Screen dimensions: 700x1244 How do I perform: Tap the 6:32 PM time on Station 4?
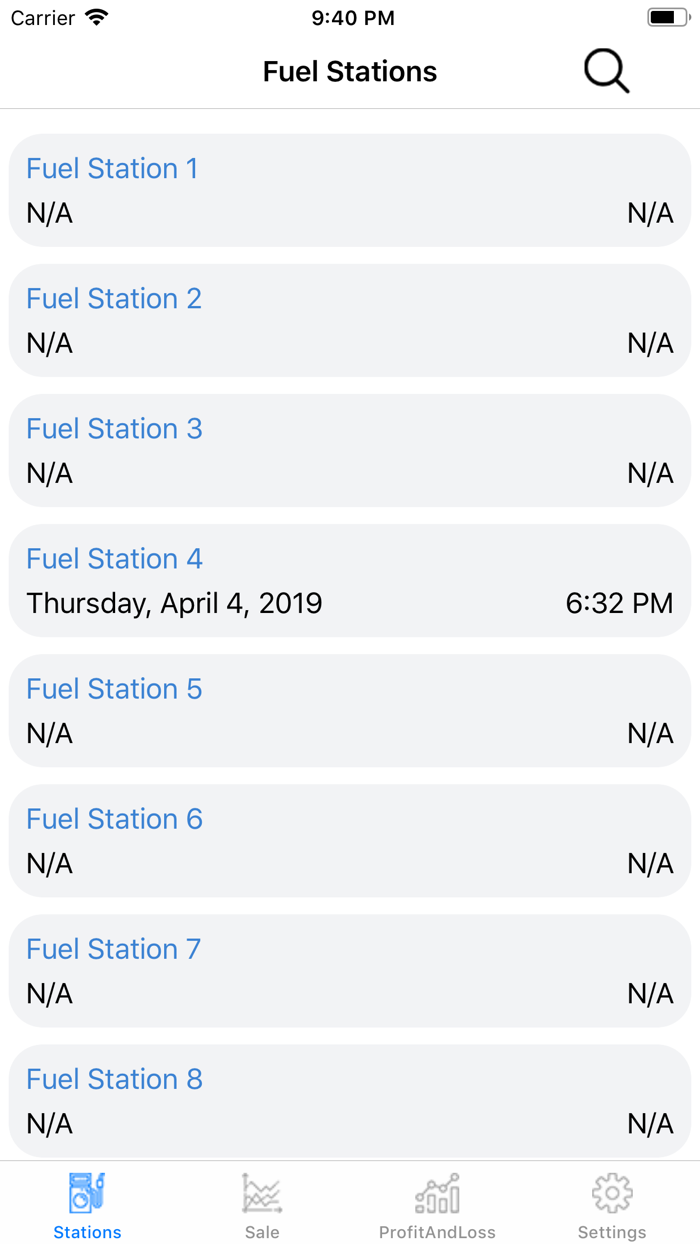point(619,603)
